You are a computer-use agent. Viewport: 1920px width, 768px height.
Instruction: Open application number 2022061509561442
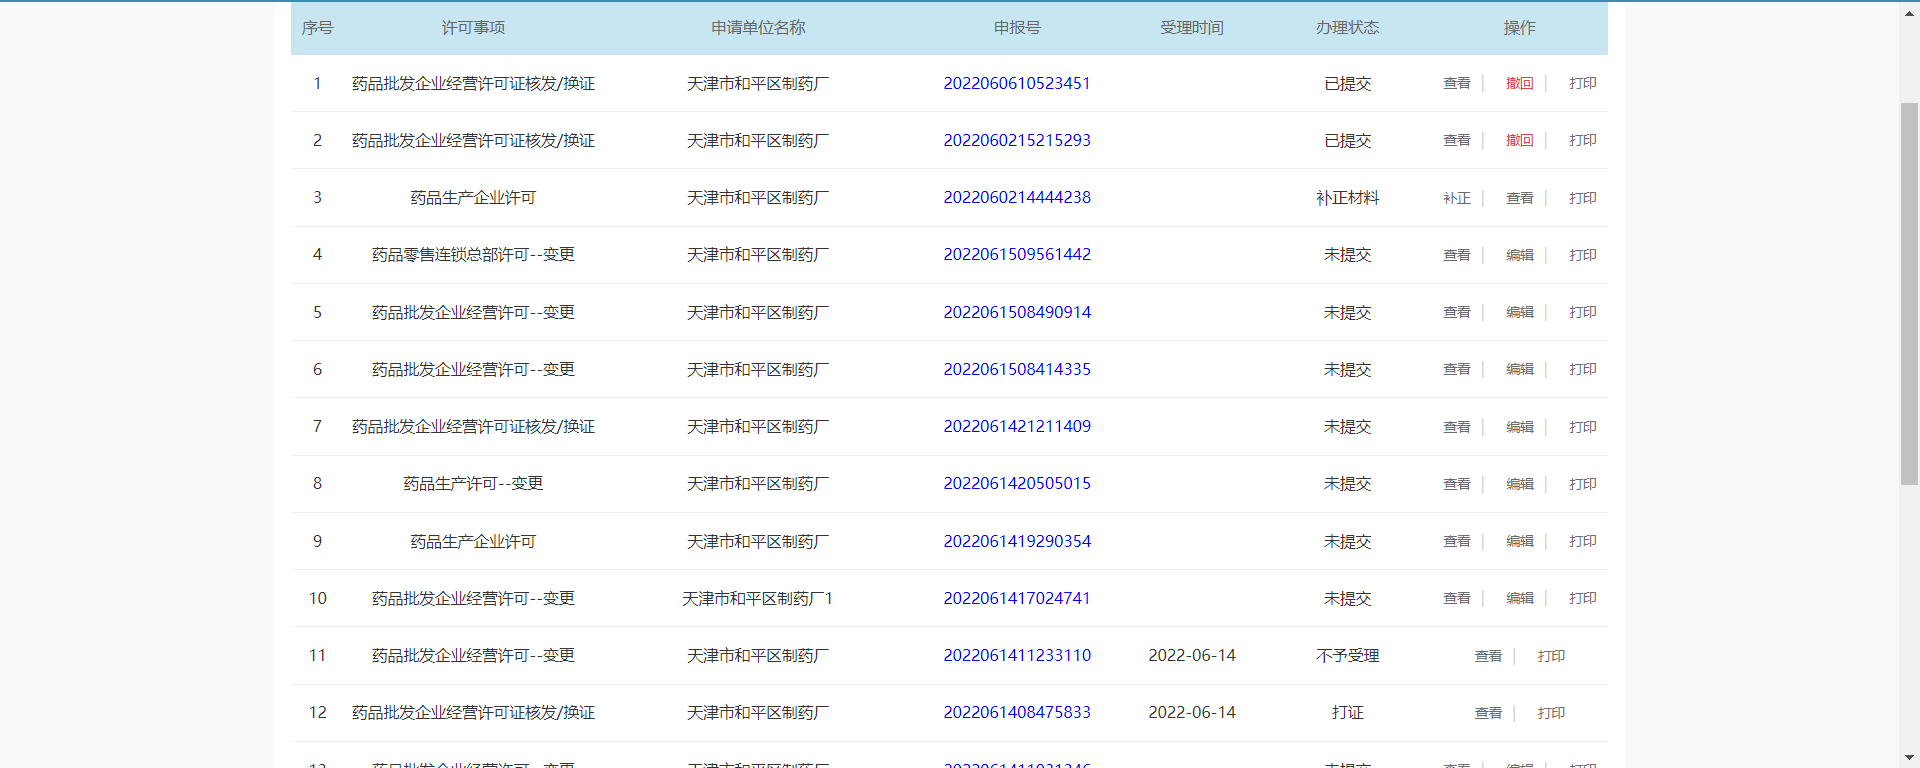tap(1016, 255)
